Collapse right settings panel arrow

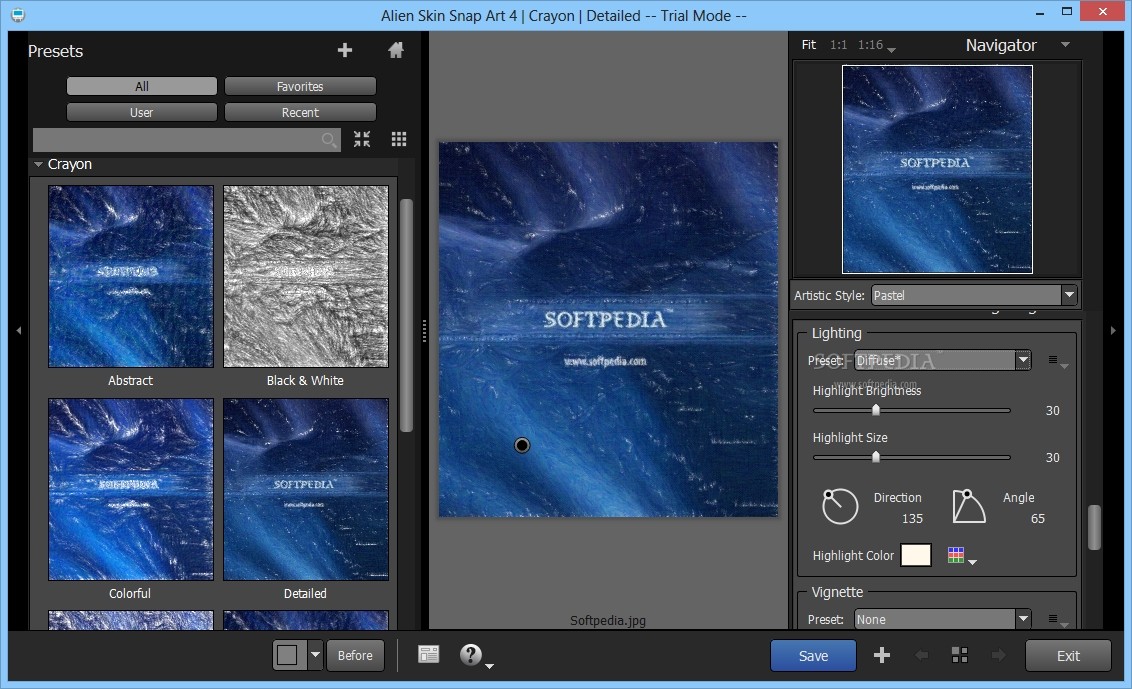[1113, 330]
